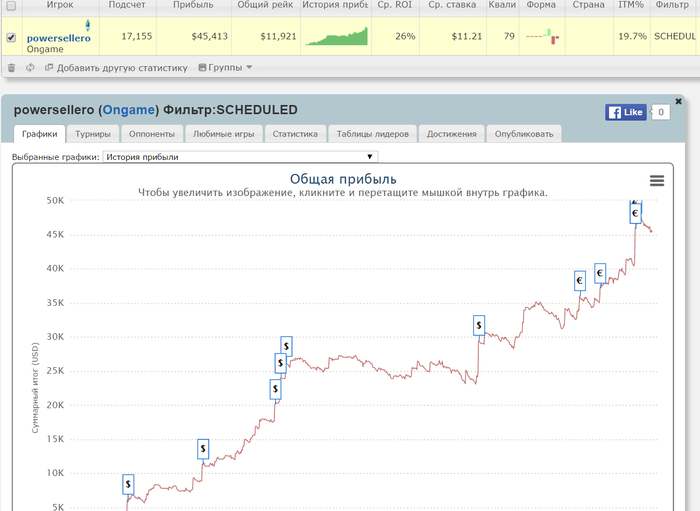Click the euro marker near 48K peak

click(635, 213)
